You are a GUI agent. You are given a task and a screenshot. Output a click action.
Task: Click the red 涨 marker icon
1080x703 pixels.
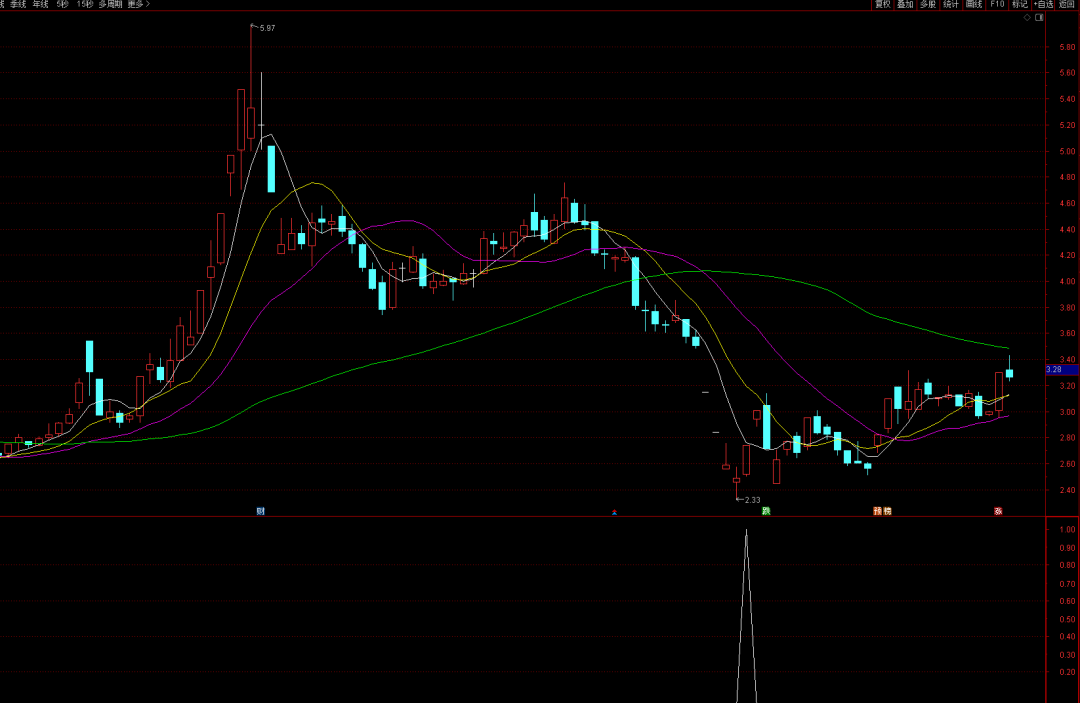[998, 511]
